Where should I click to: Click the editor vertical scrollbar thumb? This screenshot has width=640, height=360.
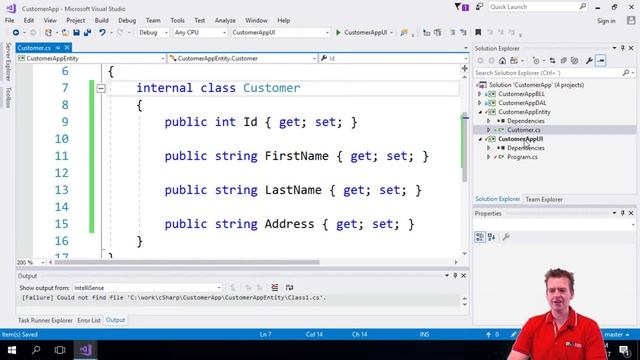click(x=464, y=147)
